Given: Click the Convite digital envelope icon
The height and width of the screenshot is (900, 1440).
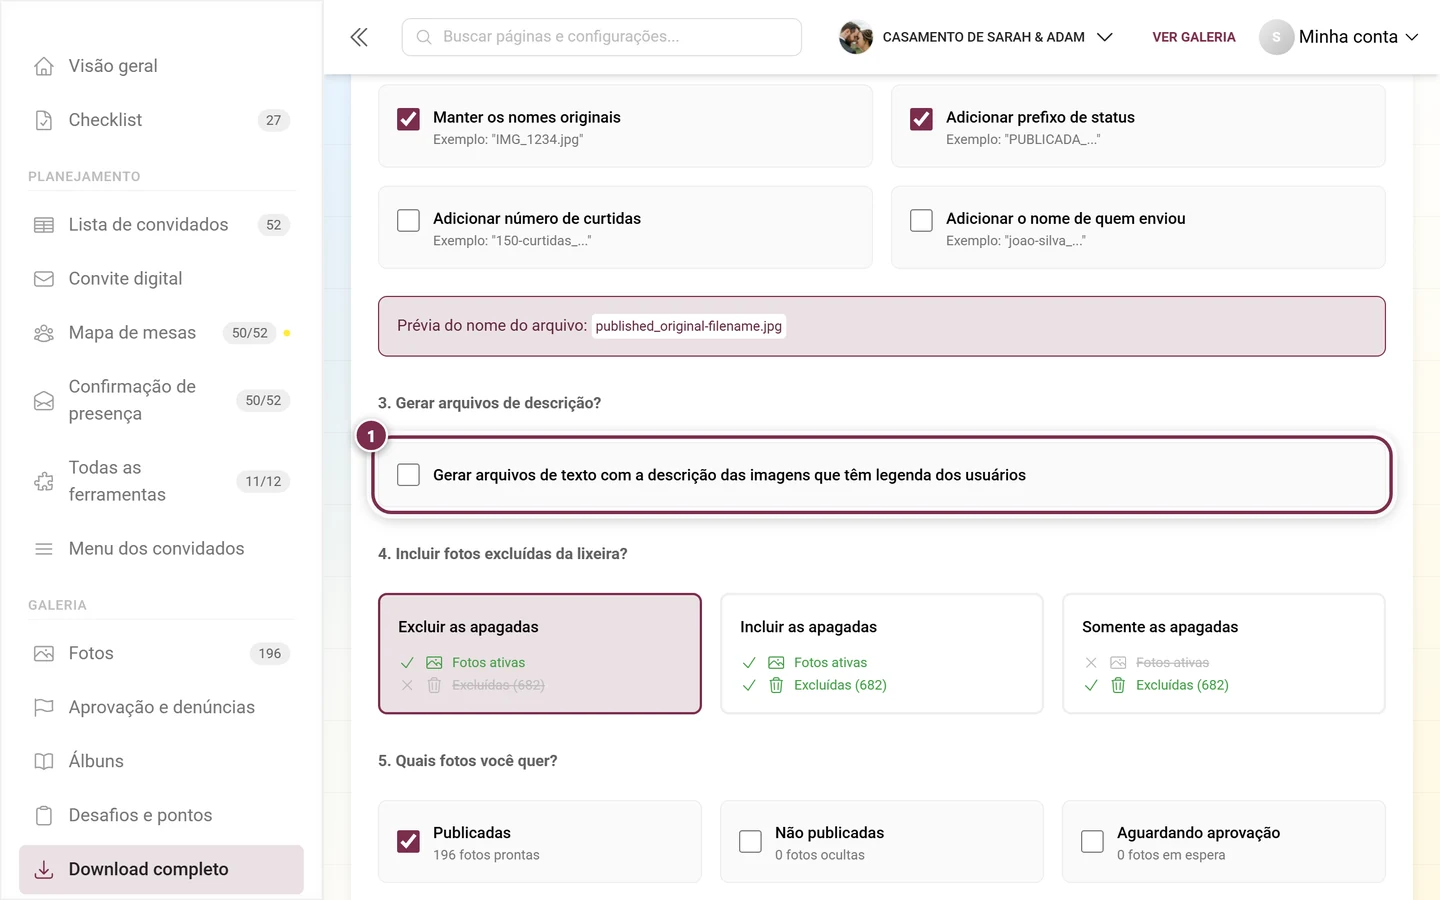Looking at the screenshot, I should point(44,279).
